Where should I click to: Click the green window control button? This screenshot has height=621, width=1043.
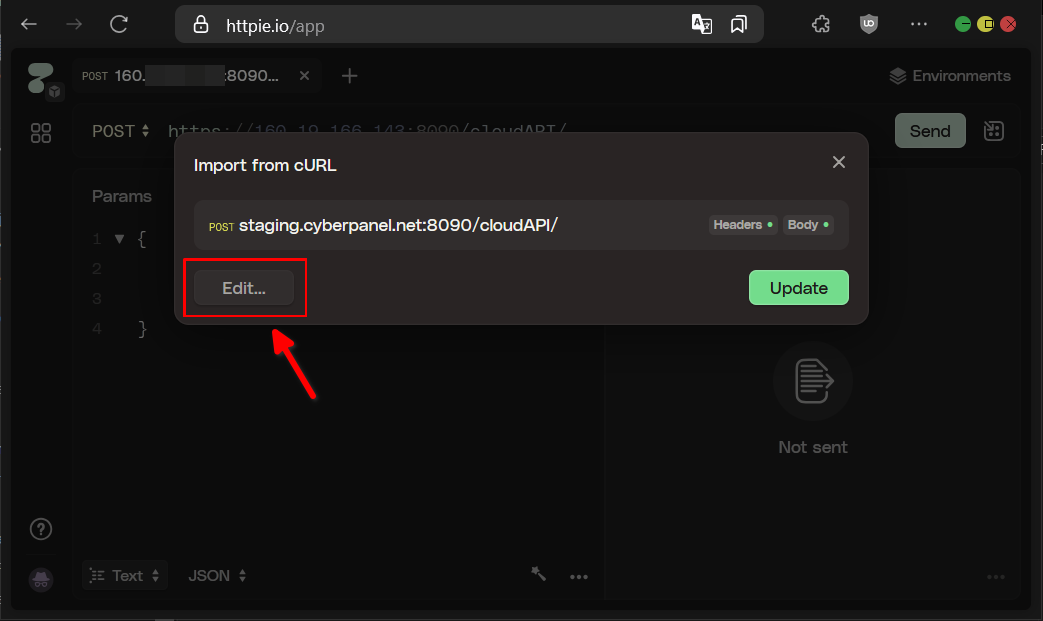[x=963, y=25]
